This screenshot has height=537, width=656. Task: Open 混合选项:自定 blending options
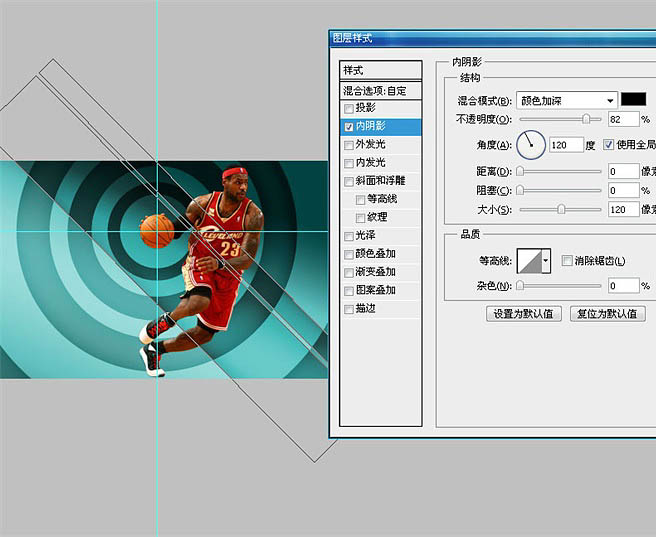pyautogui.click(x=380, y=91)
